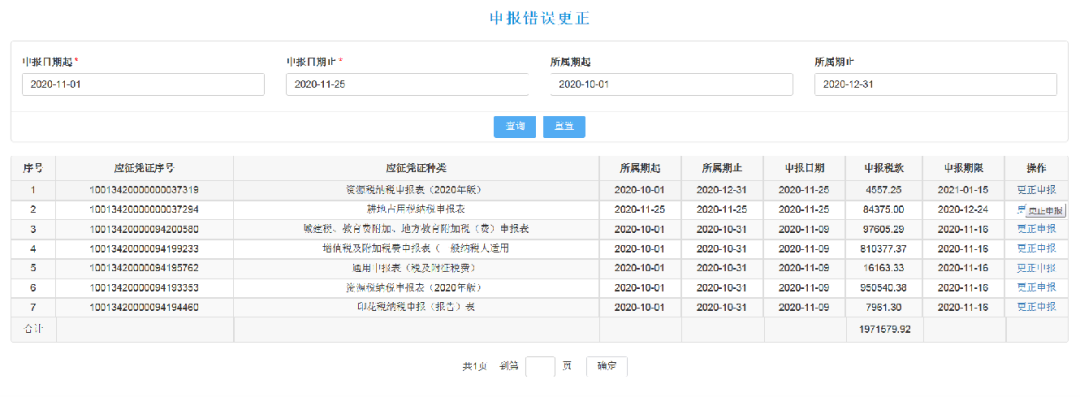This screenshot has height=397, width=1080.
Task: Click the total amount 1971579.92
Action: [885, 329]
